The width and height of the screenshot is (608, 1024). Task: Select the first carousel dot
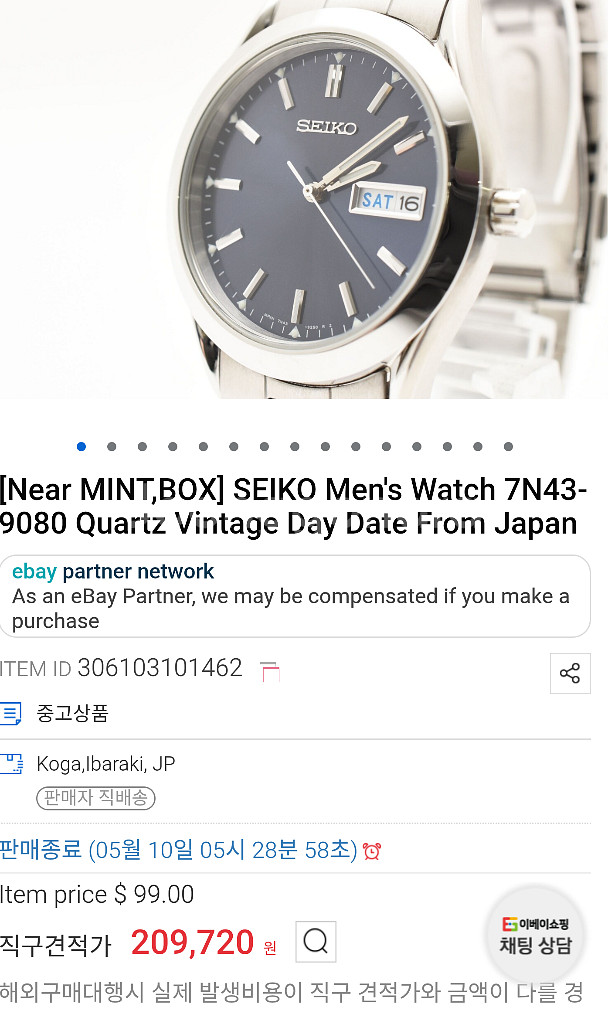coord(81,447)
